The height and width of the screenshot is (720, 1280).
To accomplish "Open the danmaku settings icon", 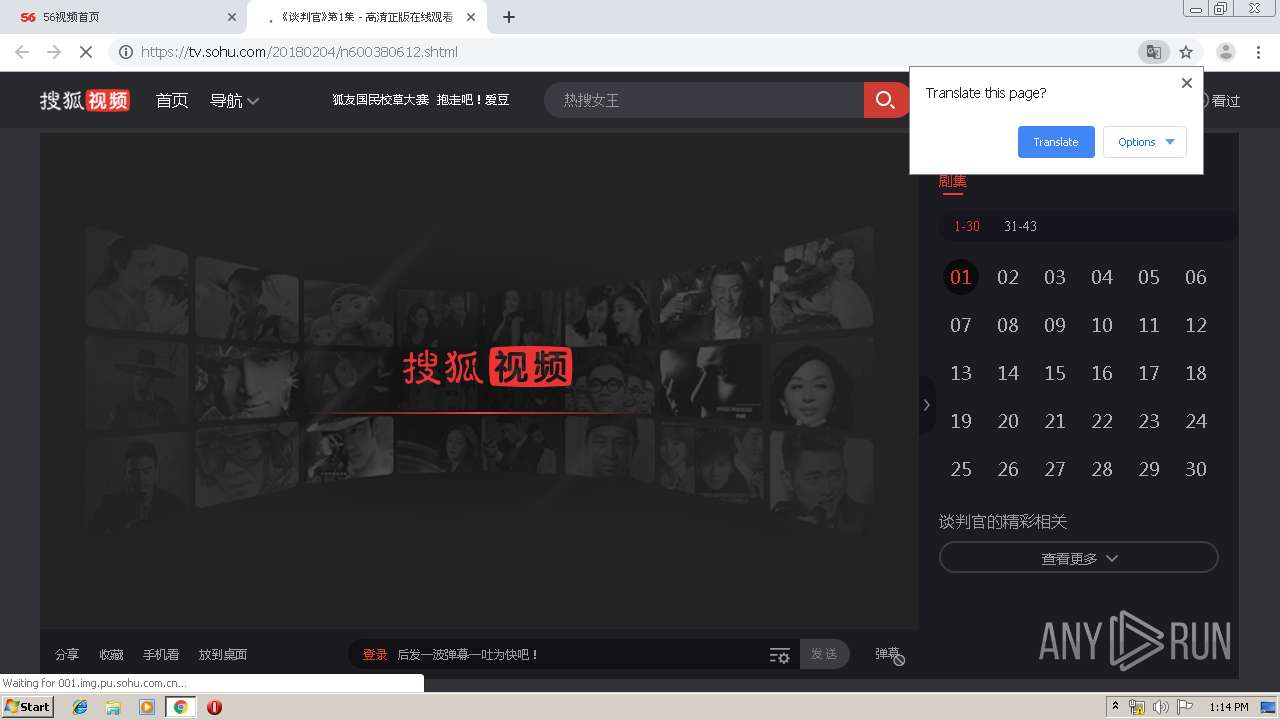I will (x=780, y=655).
